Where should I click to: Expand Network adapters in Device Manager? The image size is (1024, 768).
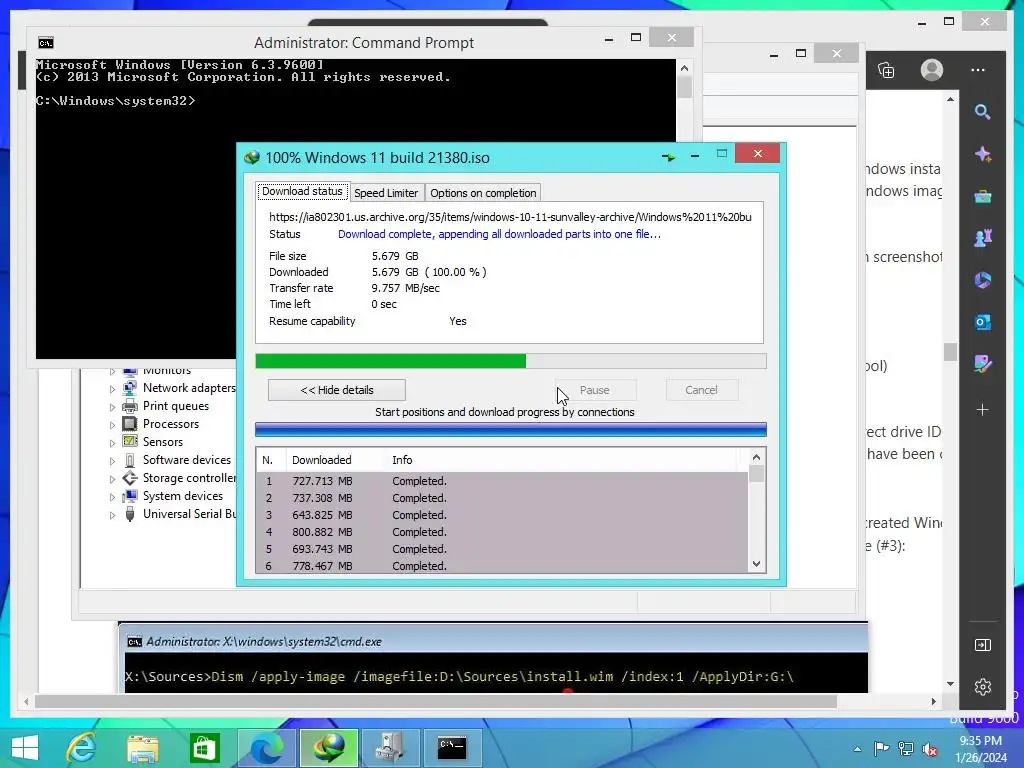coord(112,389)
